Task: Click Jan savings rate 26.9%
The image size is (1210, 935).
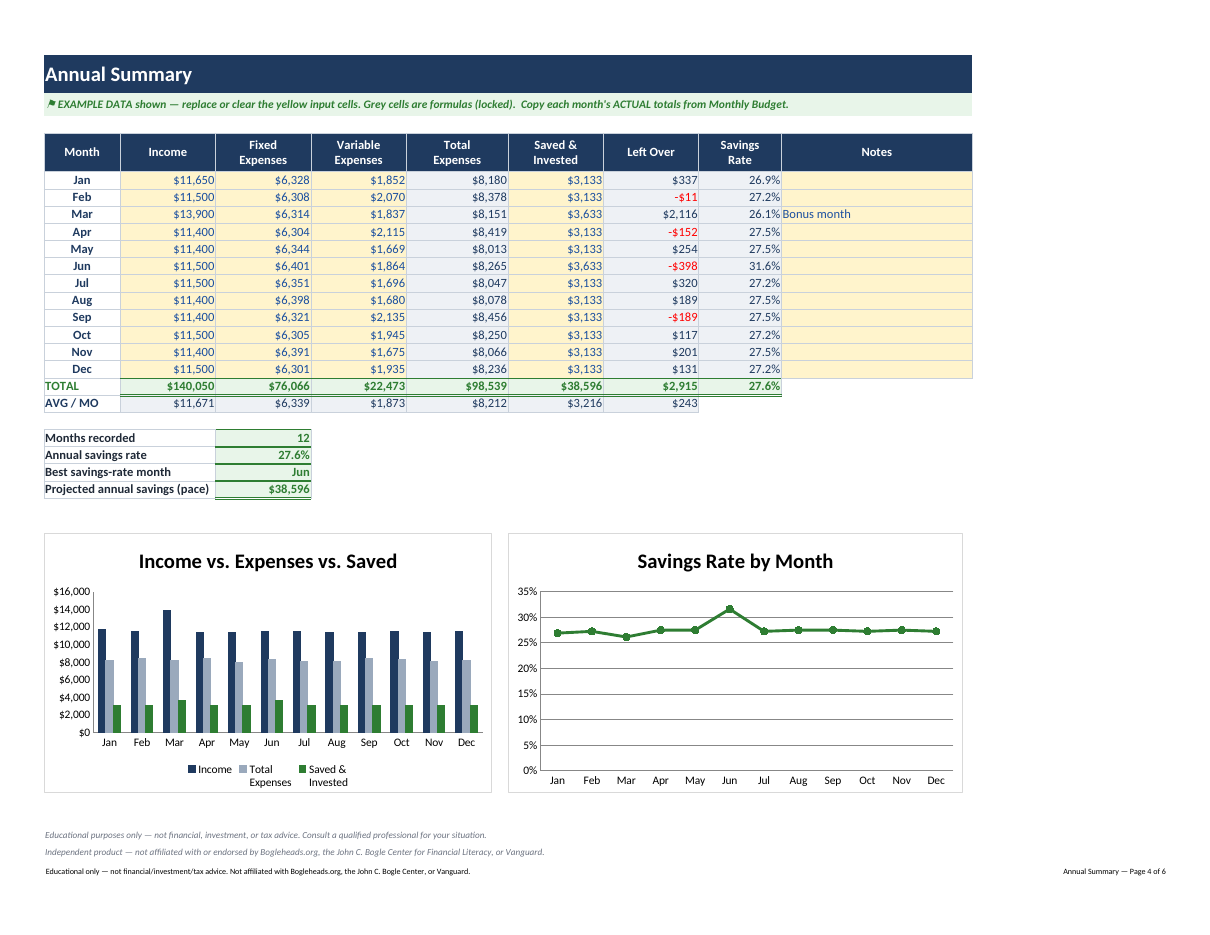Action: click(x=740, y=180)
